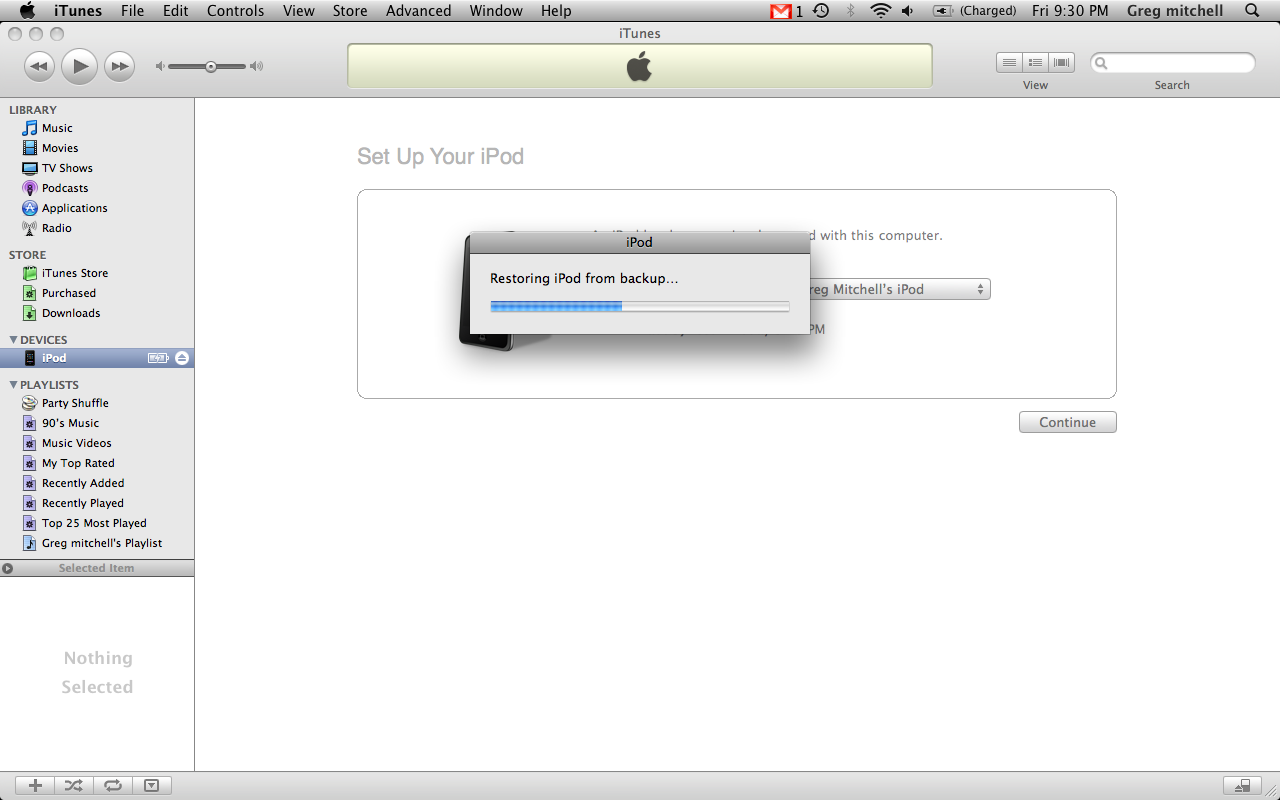Open the Movies library
1280x800 pixels.
(x=60, y=148)
